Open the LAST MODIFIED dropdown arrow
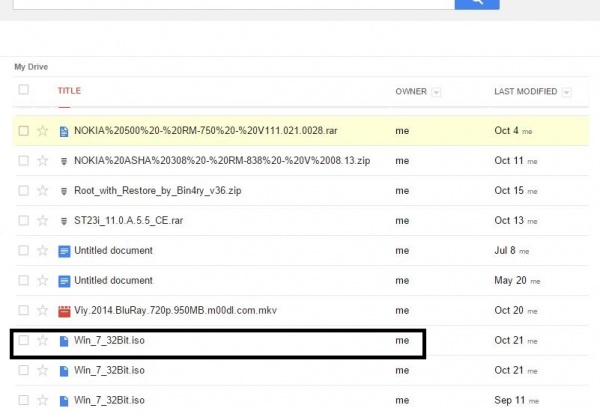 pos(567,92)
